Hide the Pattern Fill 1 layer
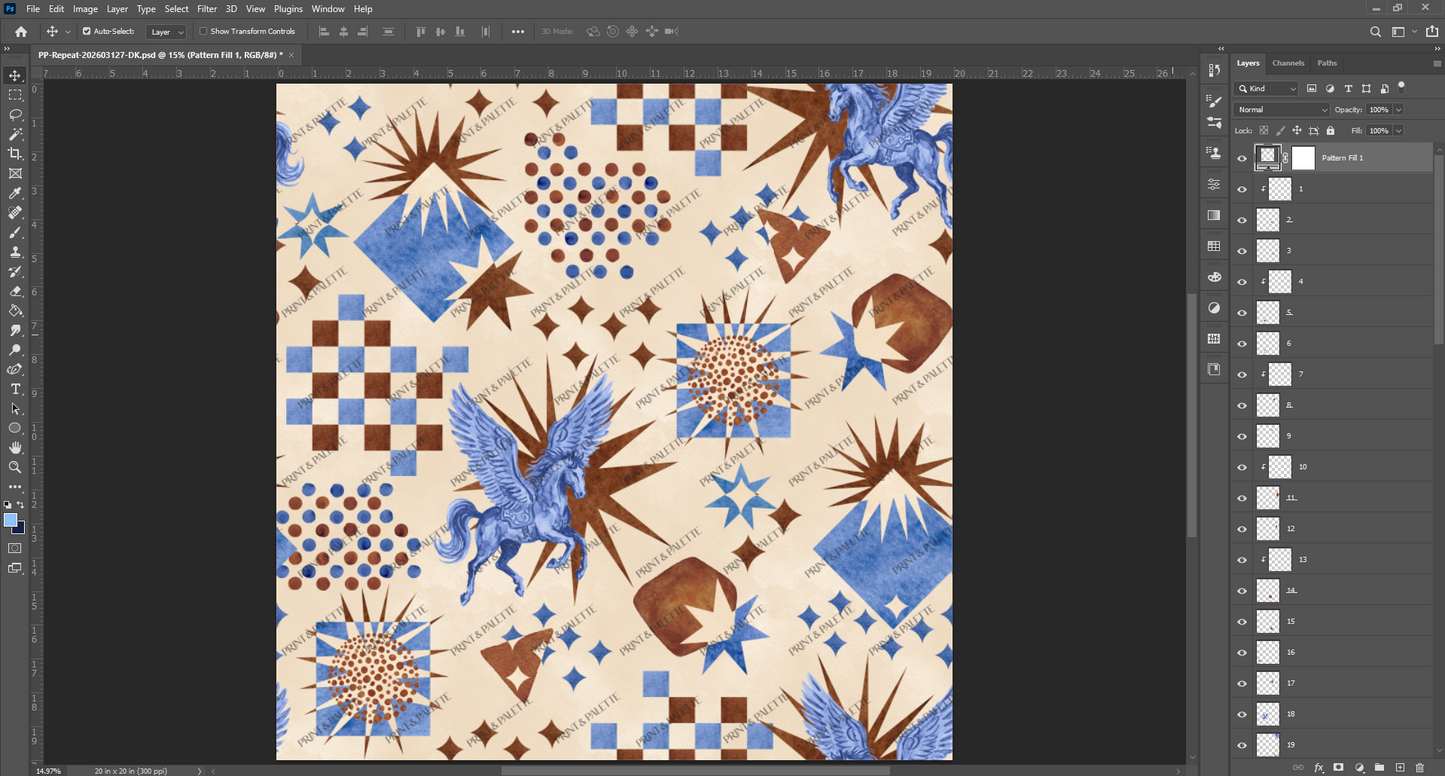This screenshot has height=776, width=1445. pyautogui.click(x=1242, y=158)
